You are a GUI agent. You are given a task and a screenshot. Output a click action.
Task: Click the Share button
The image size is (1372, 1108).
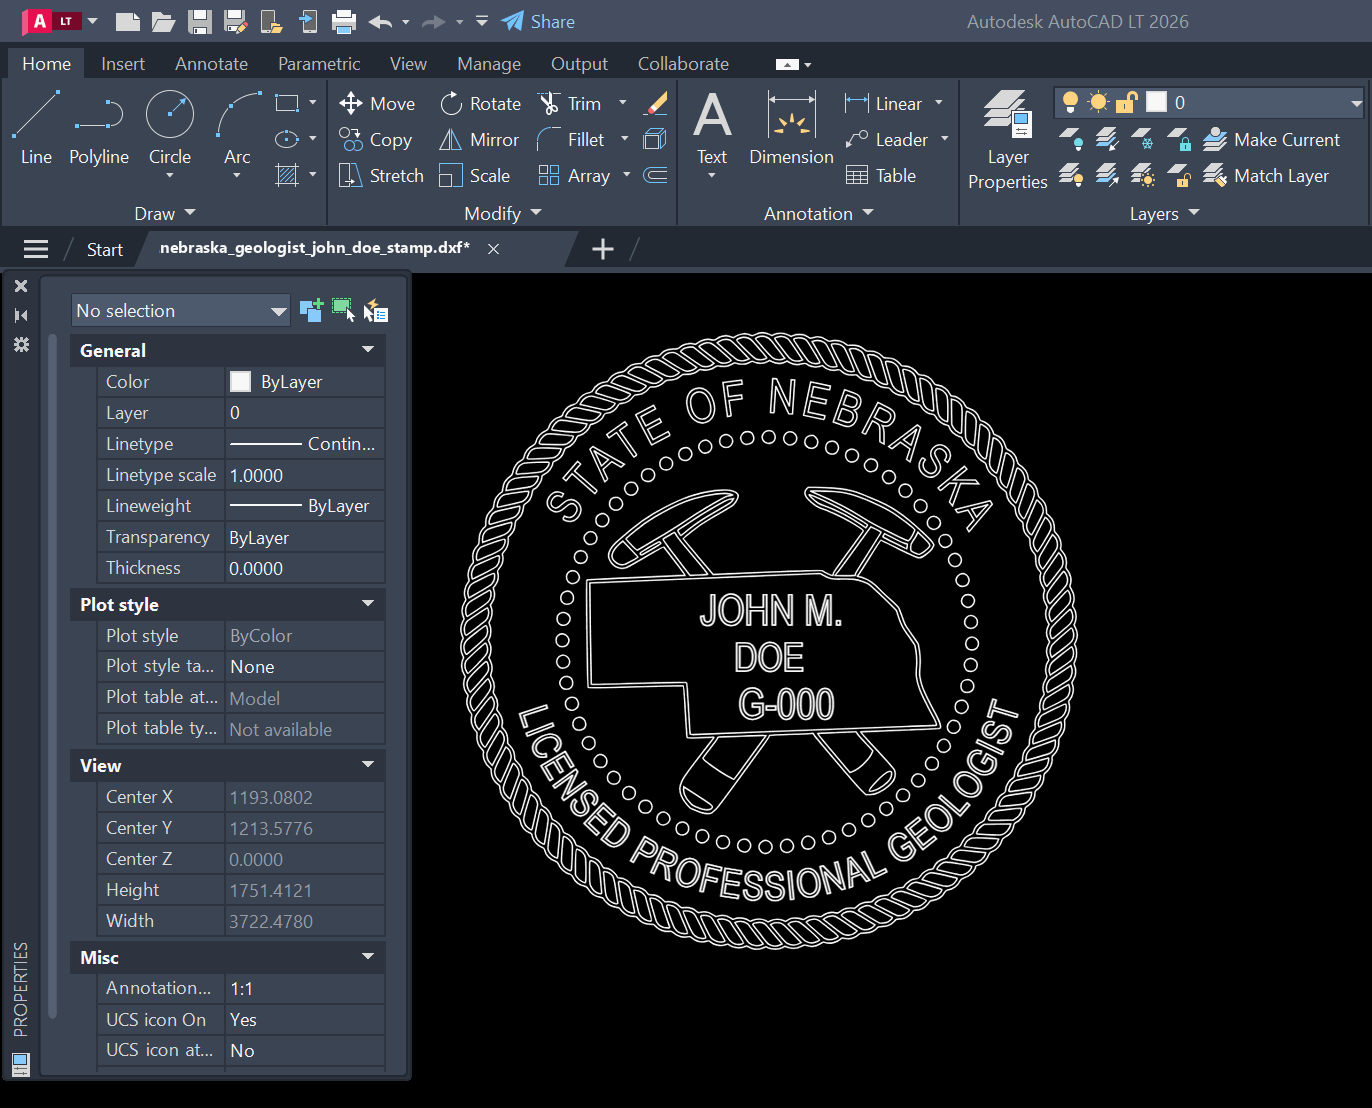538,21
